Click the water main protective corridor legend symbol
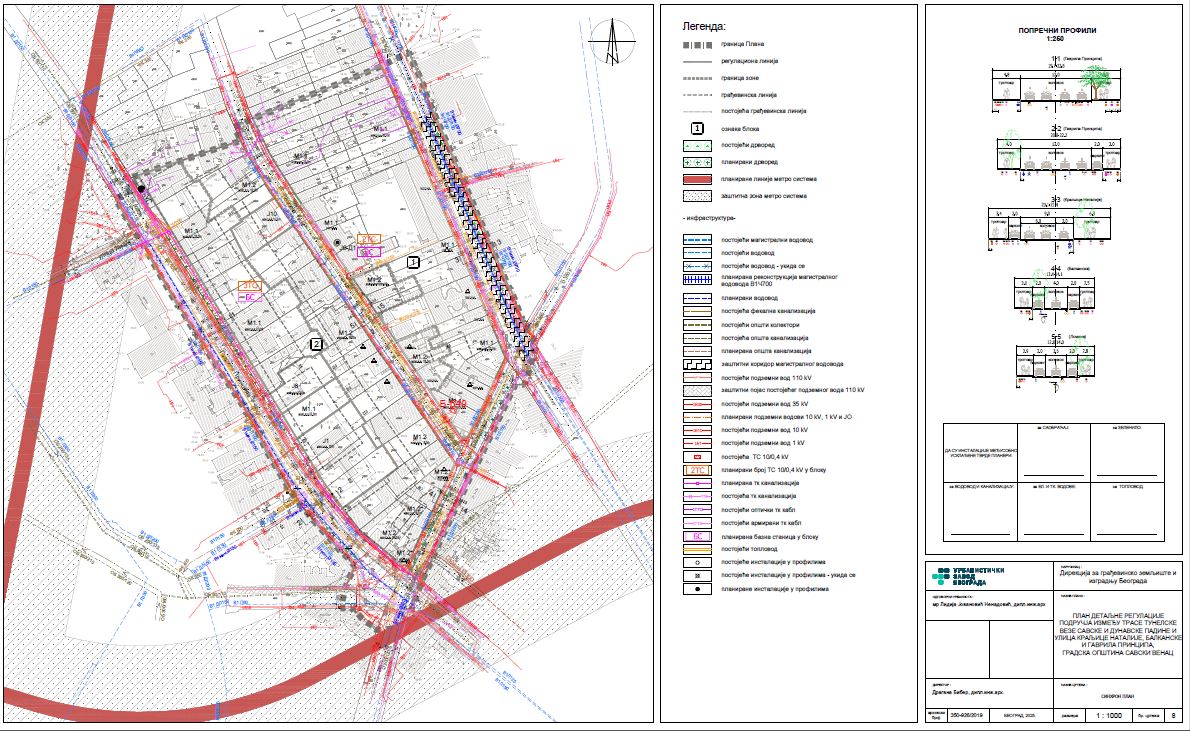The image size is (1190, 731). 698,364
